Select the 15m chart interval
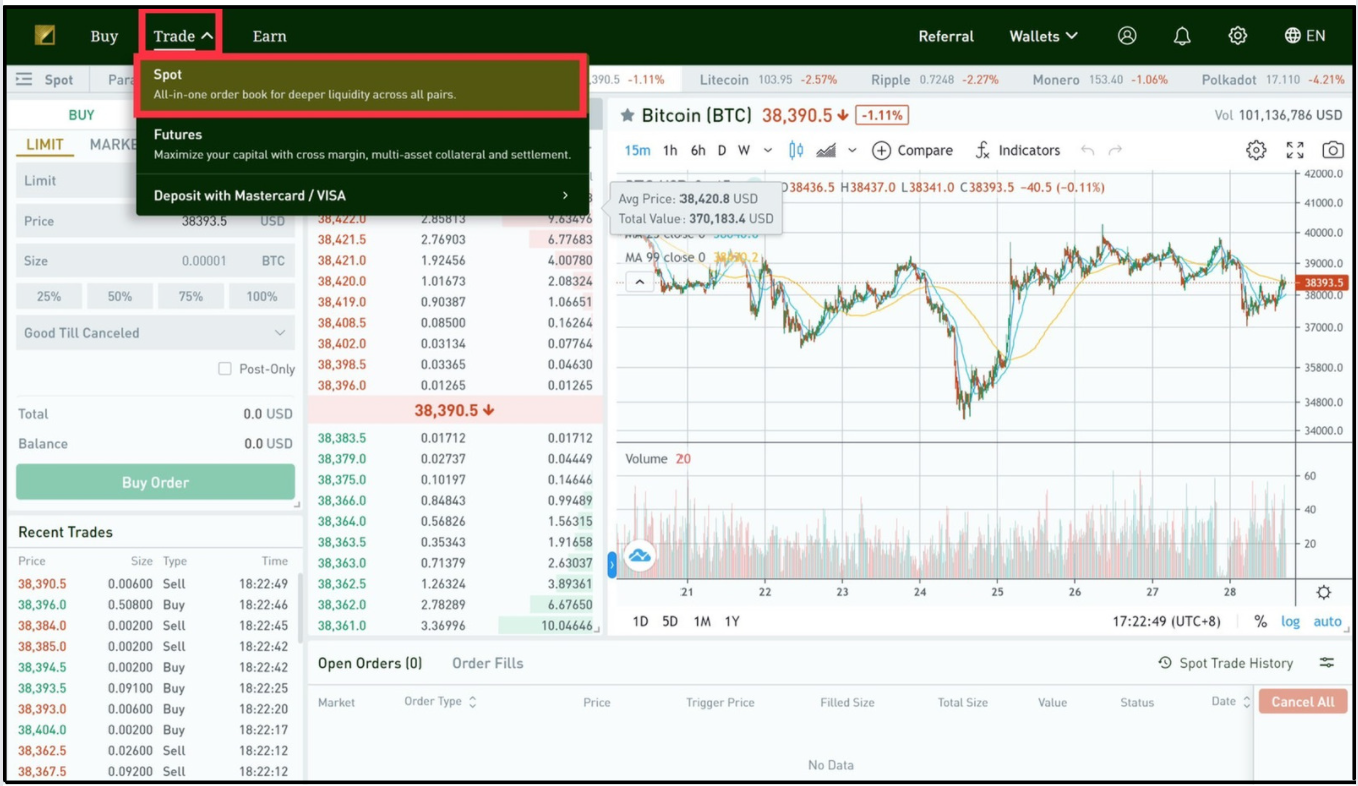 [637, 150]
